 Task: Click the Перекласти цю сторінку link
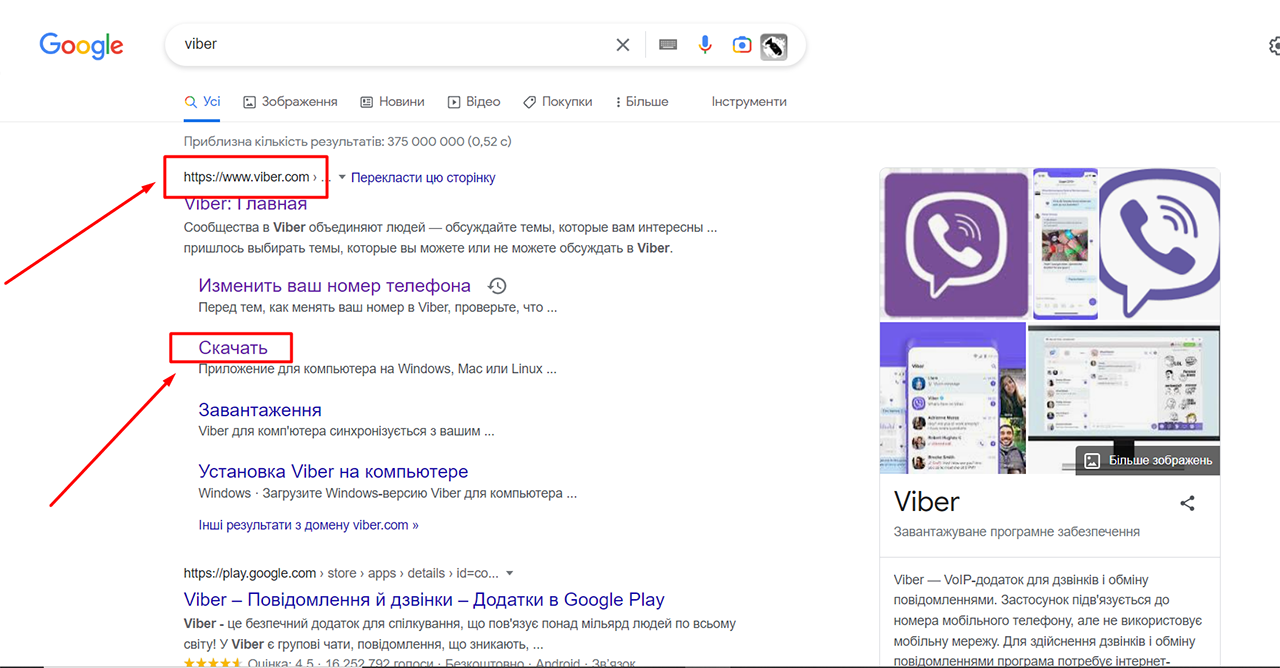423,178
